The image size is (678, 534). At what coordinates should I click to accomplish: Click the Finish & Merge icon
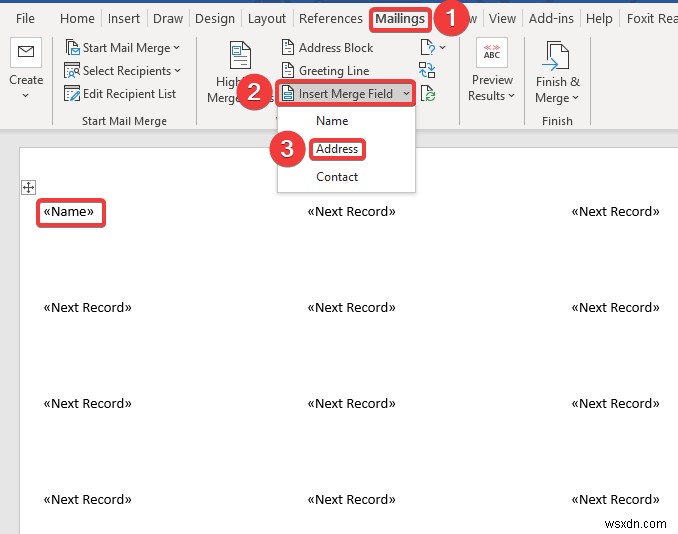[x=557, y=55]
